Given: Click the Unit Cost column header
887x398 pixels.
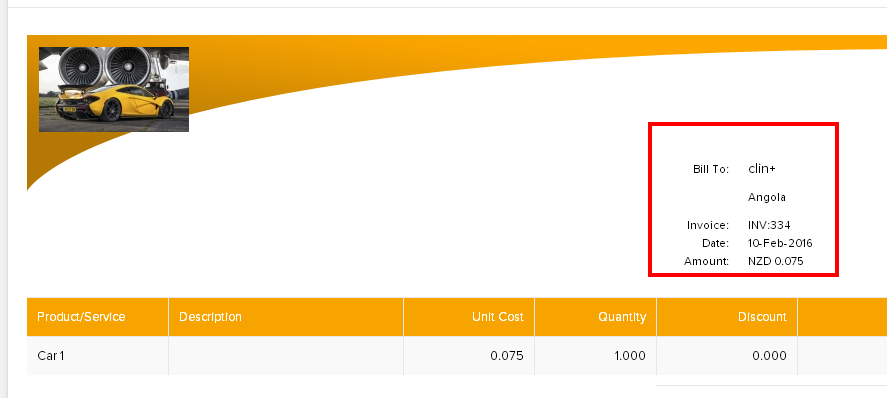Looking at the screenshot, I should click(469, 317).
